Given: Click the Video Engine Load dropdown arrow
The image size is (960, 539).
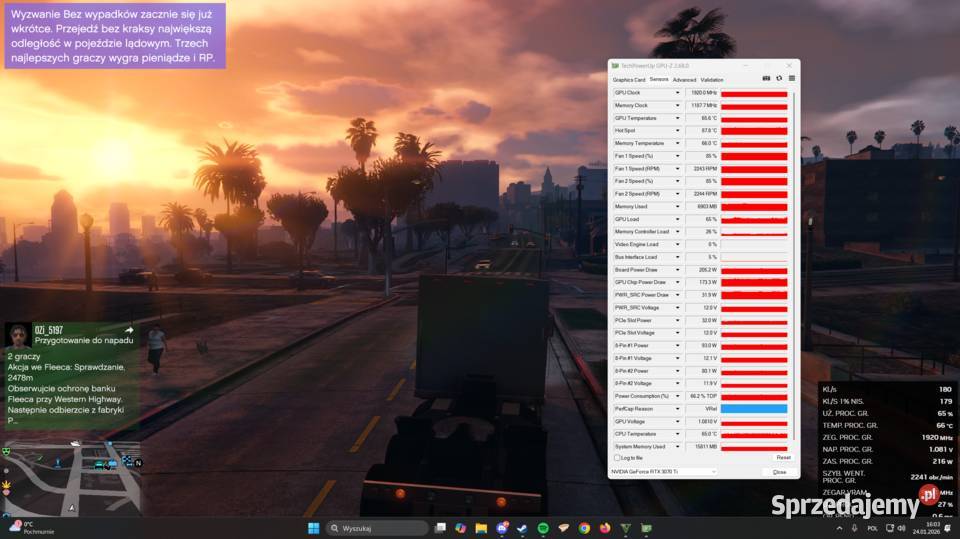Looking at the screenshot, I should [677, 244].
